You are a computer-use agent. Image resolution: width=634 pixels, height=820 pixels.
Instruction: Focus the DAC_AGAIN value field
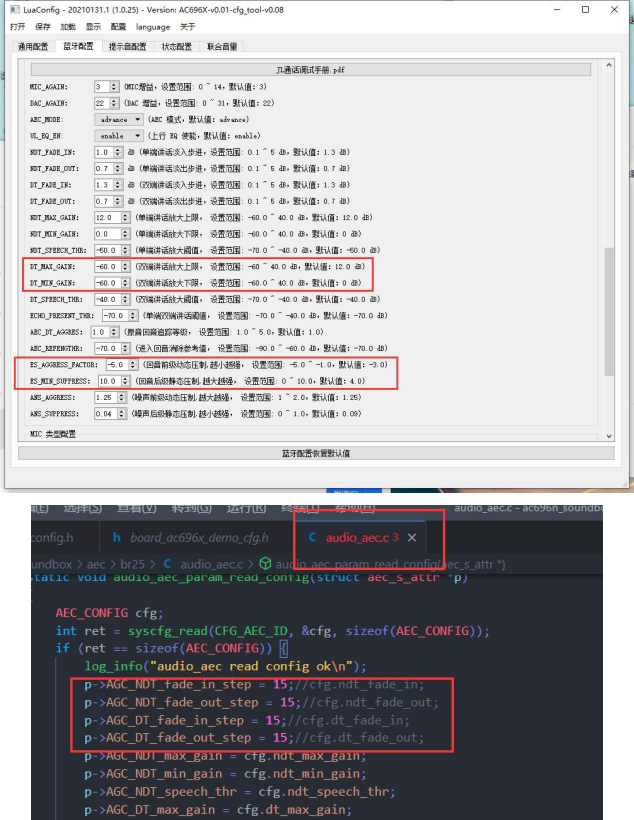coord(103,103)
